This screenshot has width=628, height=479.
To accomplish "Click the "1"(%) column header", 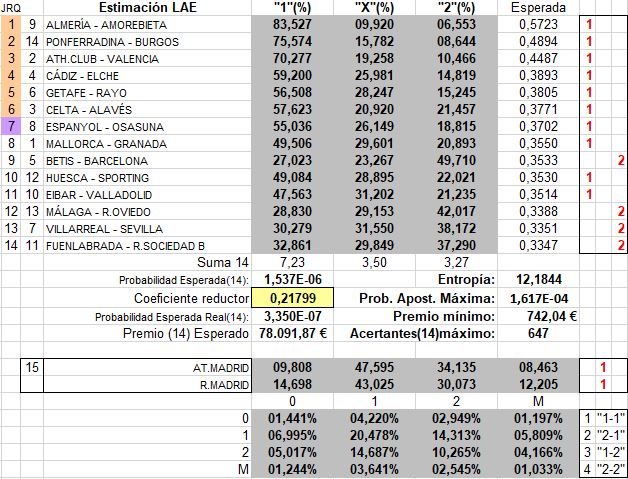I will click(x=292, y=7).
